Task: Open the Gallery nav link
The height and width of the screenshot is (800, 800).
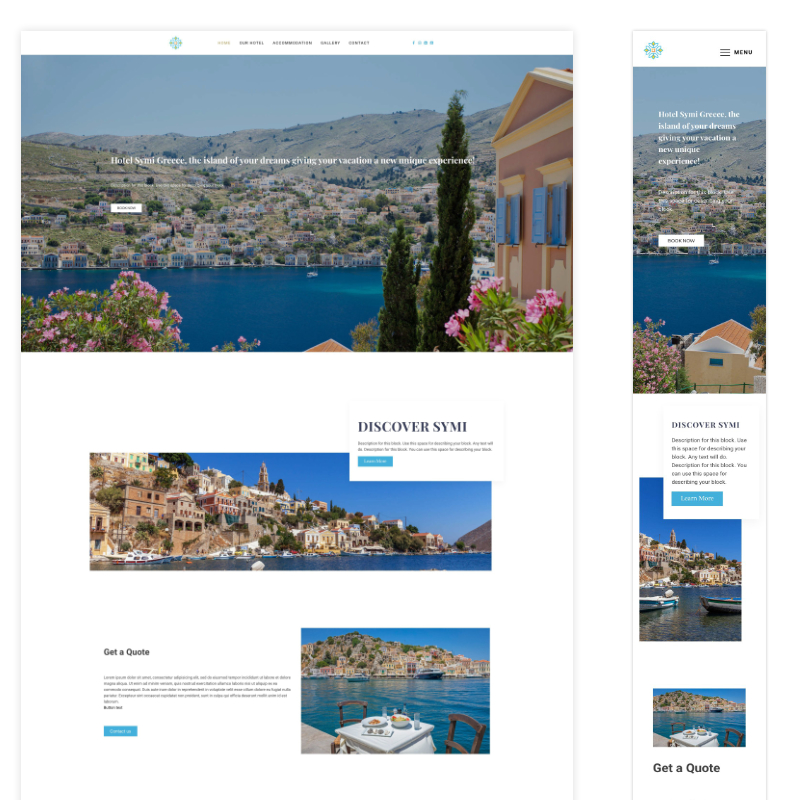Action: click(x=330, y=43)
